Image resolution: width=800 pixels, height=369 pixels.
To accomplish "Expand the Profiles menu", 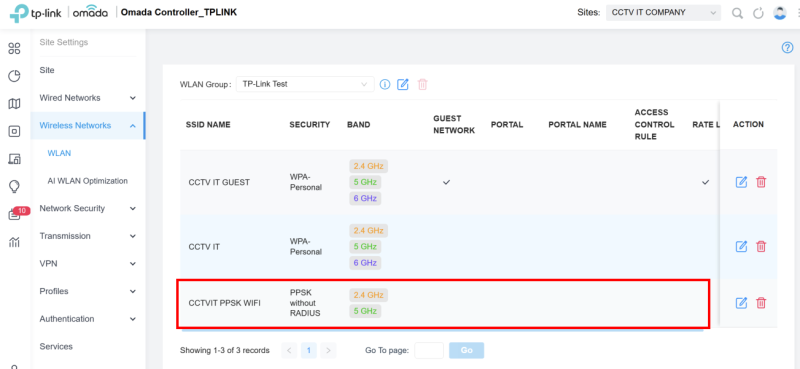I will [x=88, y=291].
